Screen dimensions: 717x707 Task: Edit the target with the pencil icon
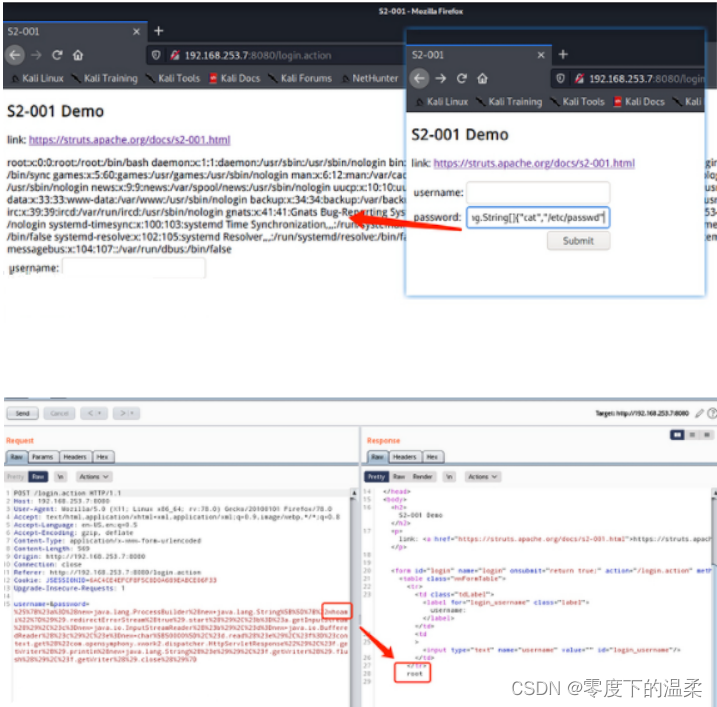[699, 413]
